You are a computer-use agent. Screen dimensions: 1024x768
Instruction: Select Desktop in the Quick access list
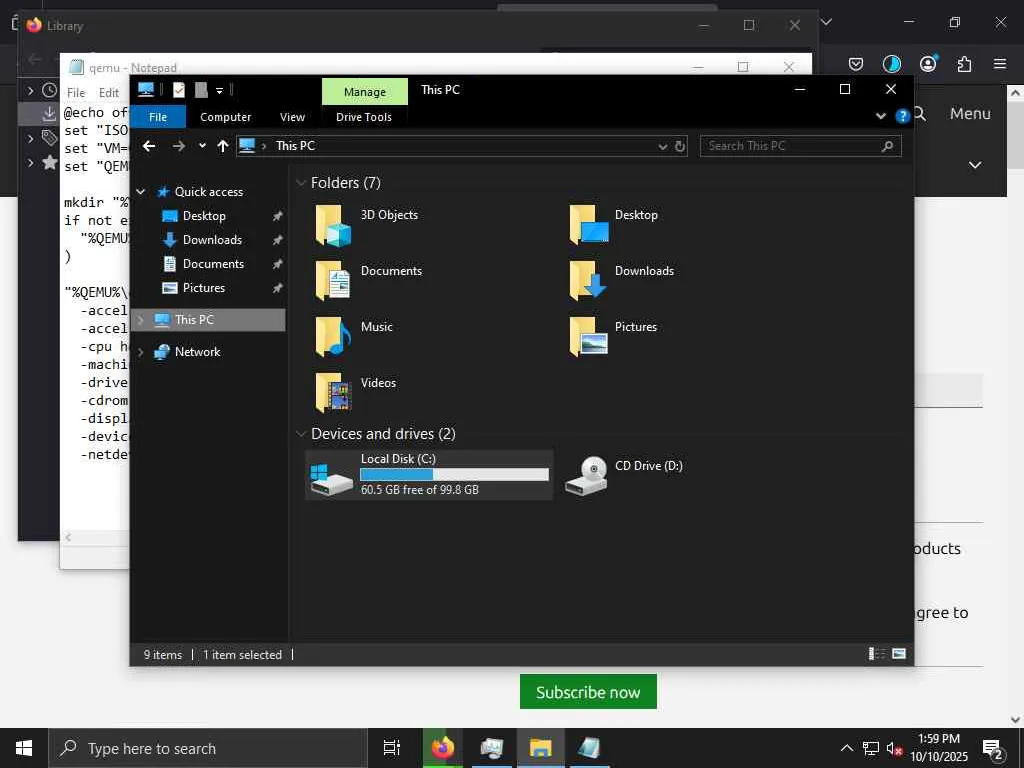(x=204, y=216)
